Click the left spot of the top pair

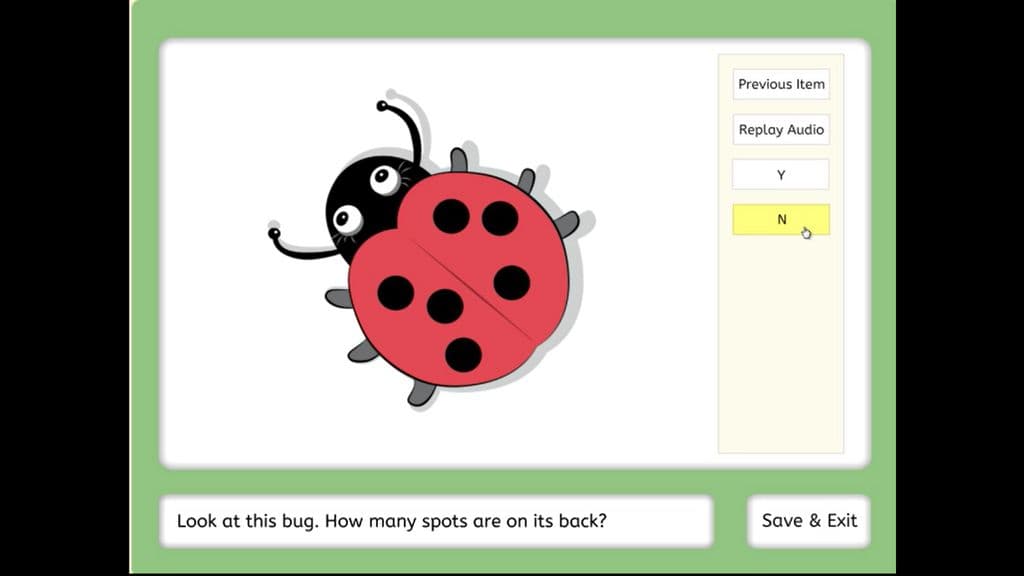(x=451, y=216)
